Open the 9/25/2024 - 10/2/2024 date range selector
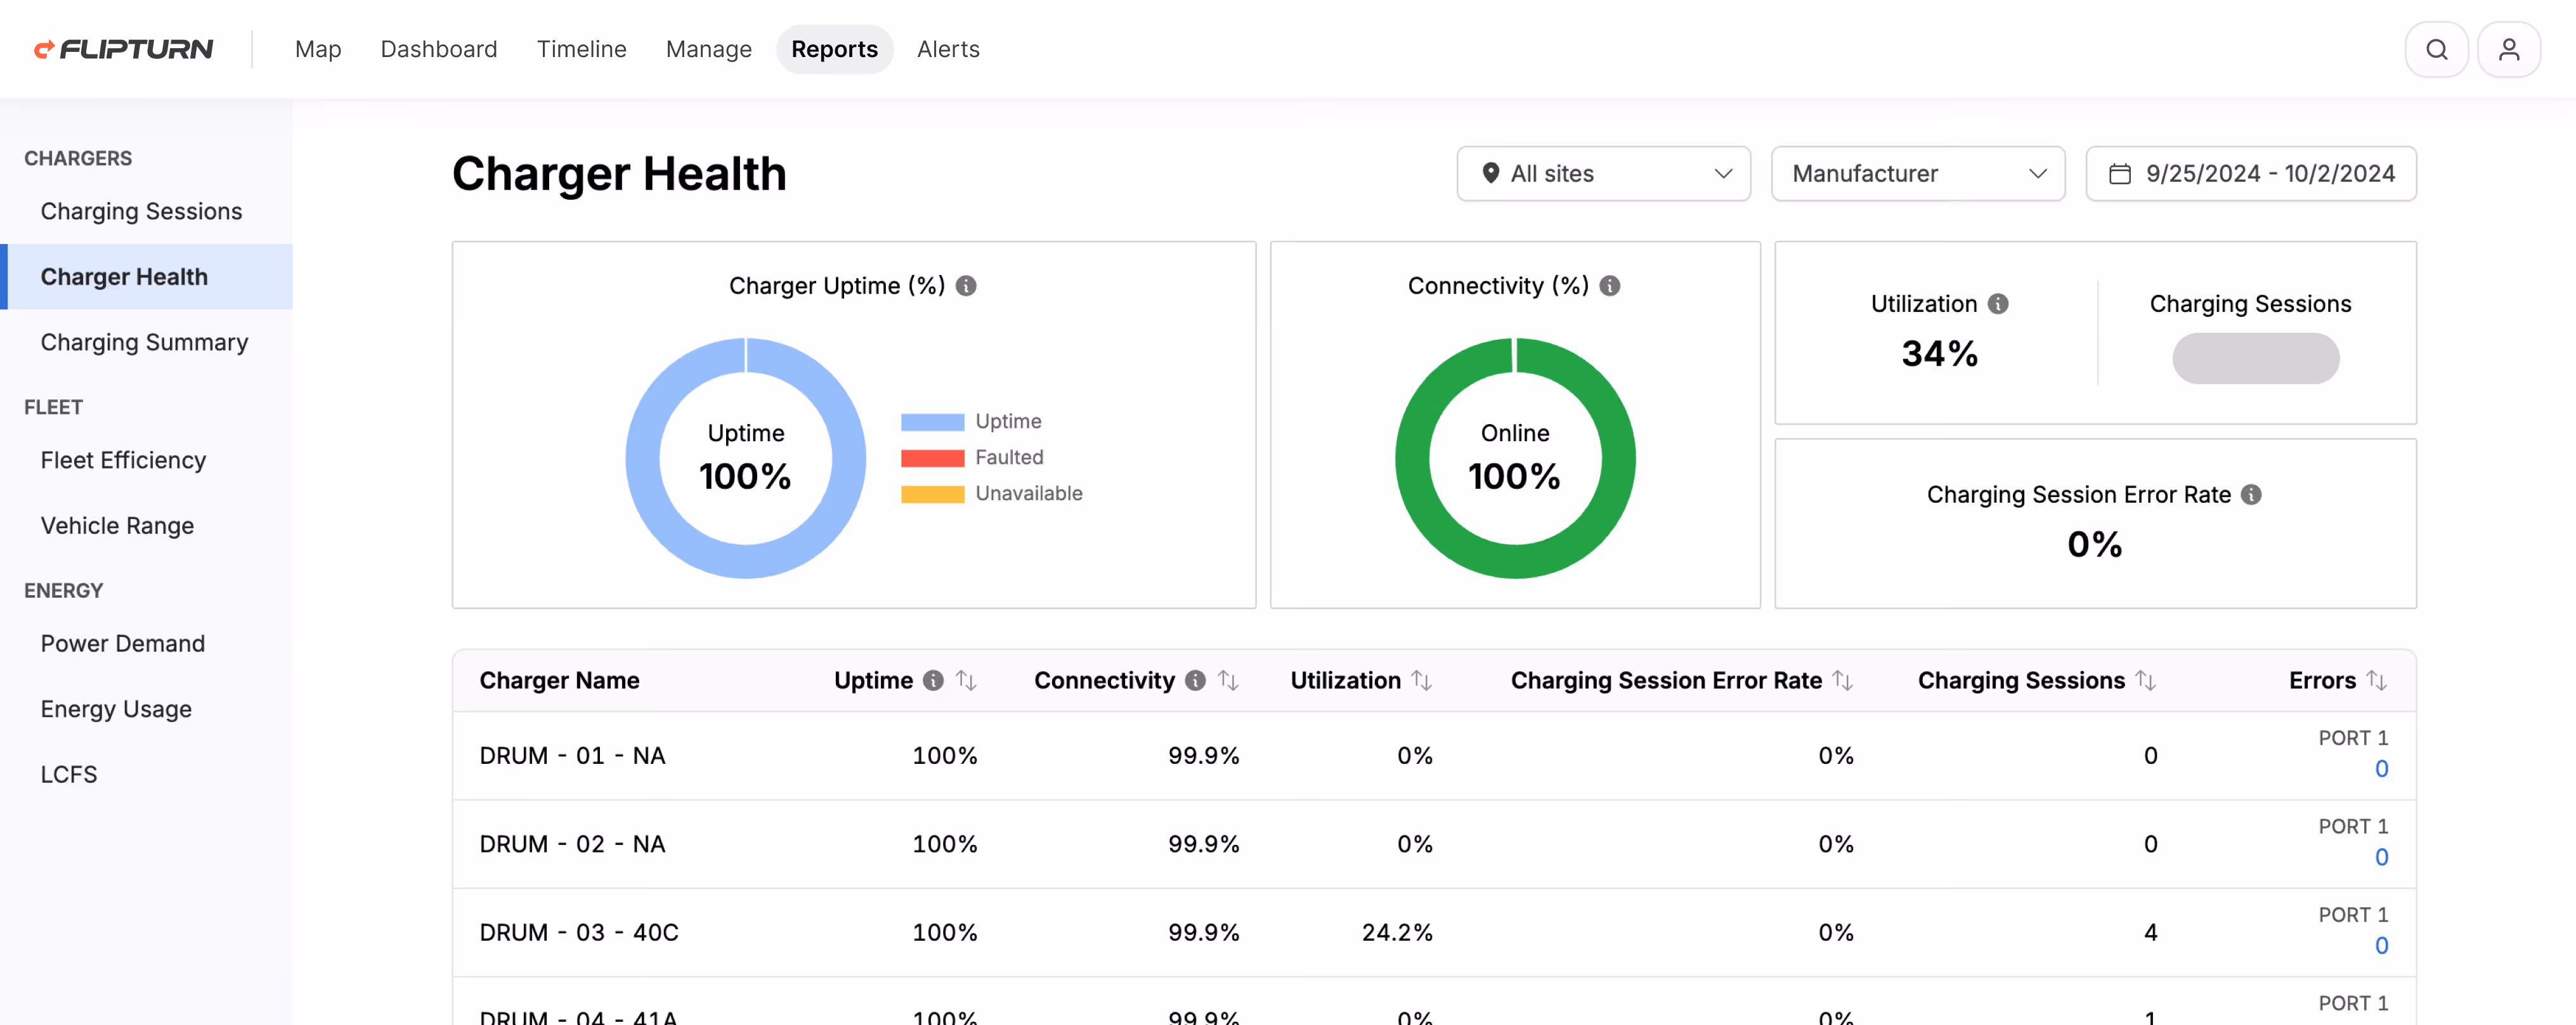 (x=2251, y=173)
